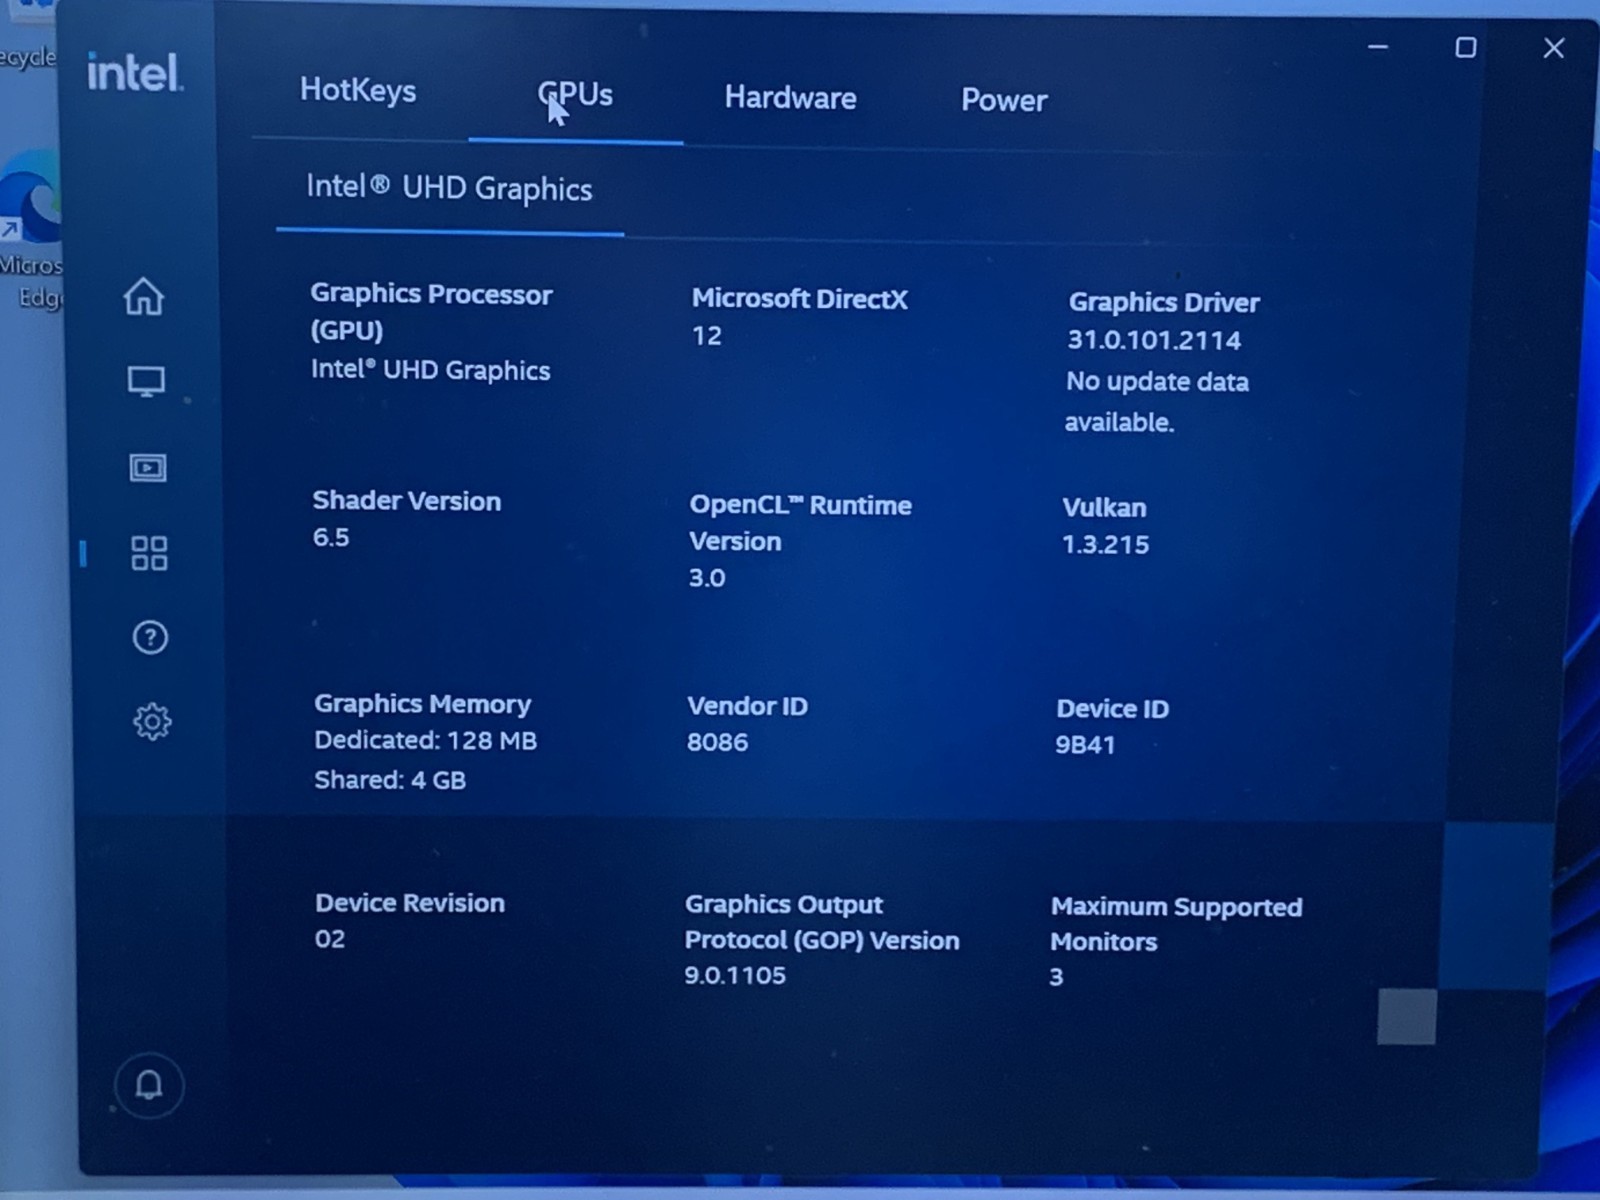The height and width of the screenshot is (1200, 1600).
Task: Open the notifications bell icon
Action: [x=149, y=1085]
